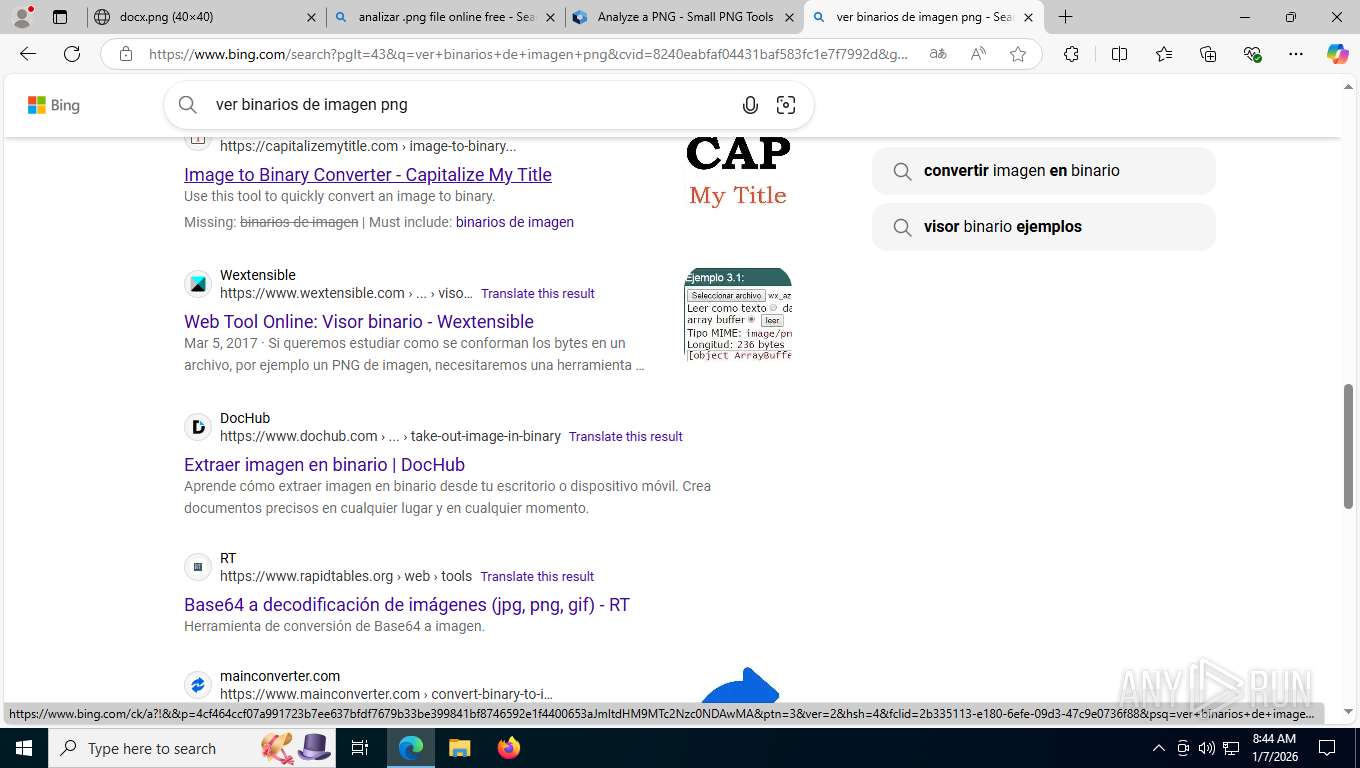Translate the rapidtables result

pos(537,577)
